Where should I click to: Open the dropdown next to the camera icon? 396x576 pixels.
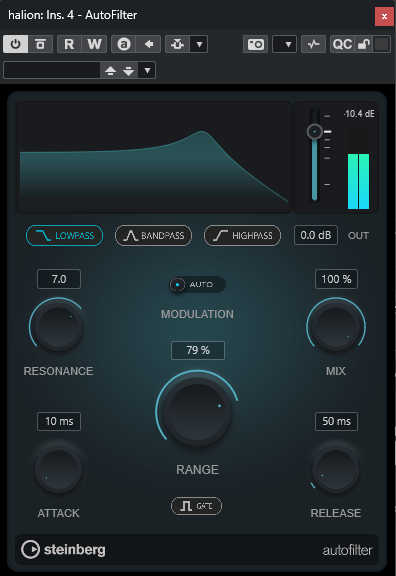[284, 44]
